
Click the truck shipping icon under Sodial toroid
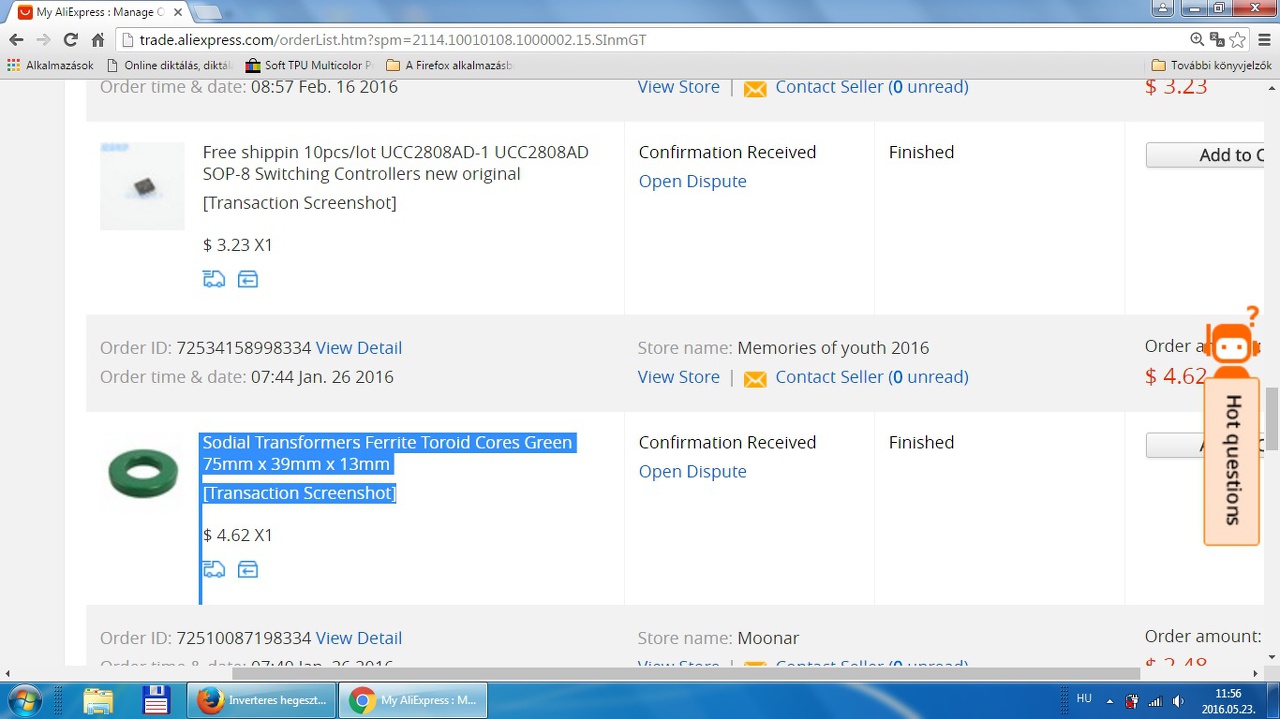point(214,569)
